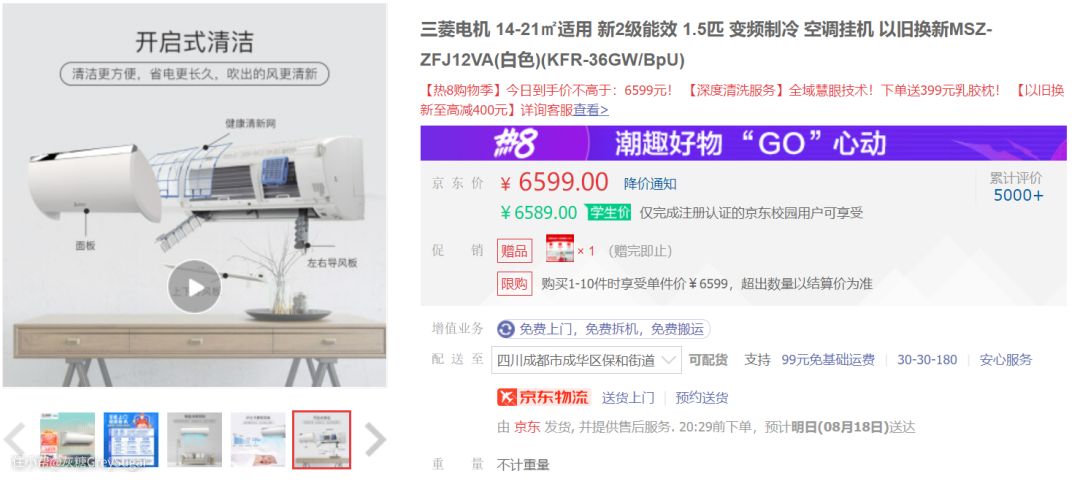The image size is (1080, 484).
Task: Click the 限购 purchase limit tag
Action: (515, 284)
